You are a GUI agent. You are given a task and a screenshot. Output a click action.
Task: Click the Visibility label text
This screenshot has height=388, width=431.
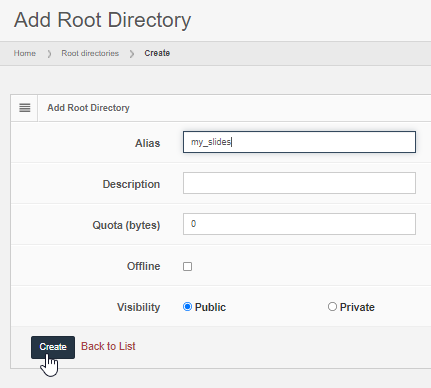[138, 307]
